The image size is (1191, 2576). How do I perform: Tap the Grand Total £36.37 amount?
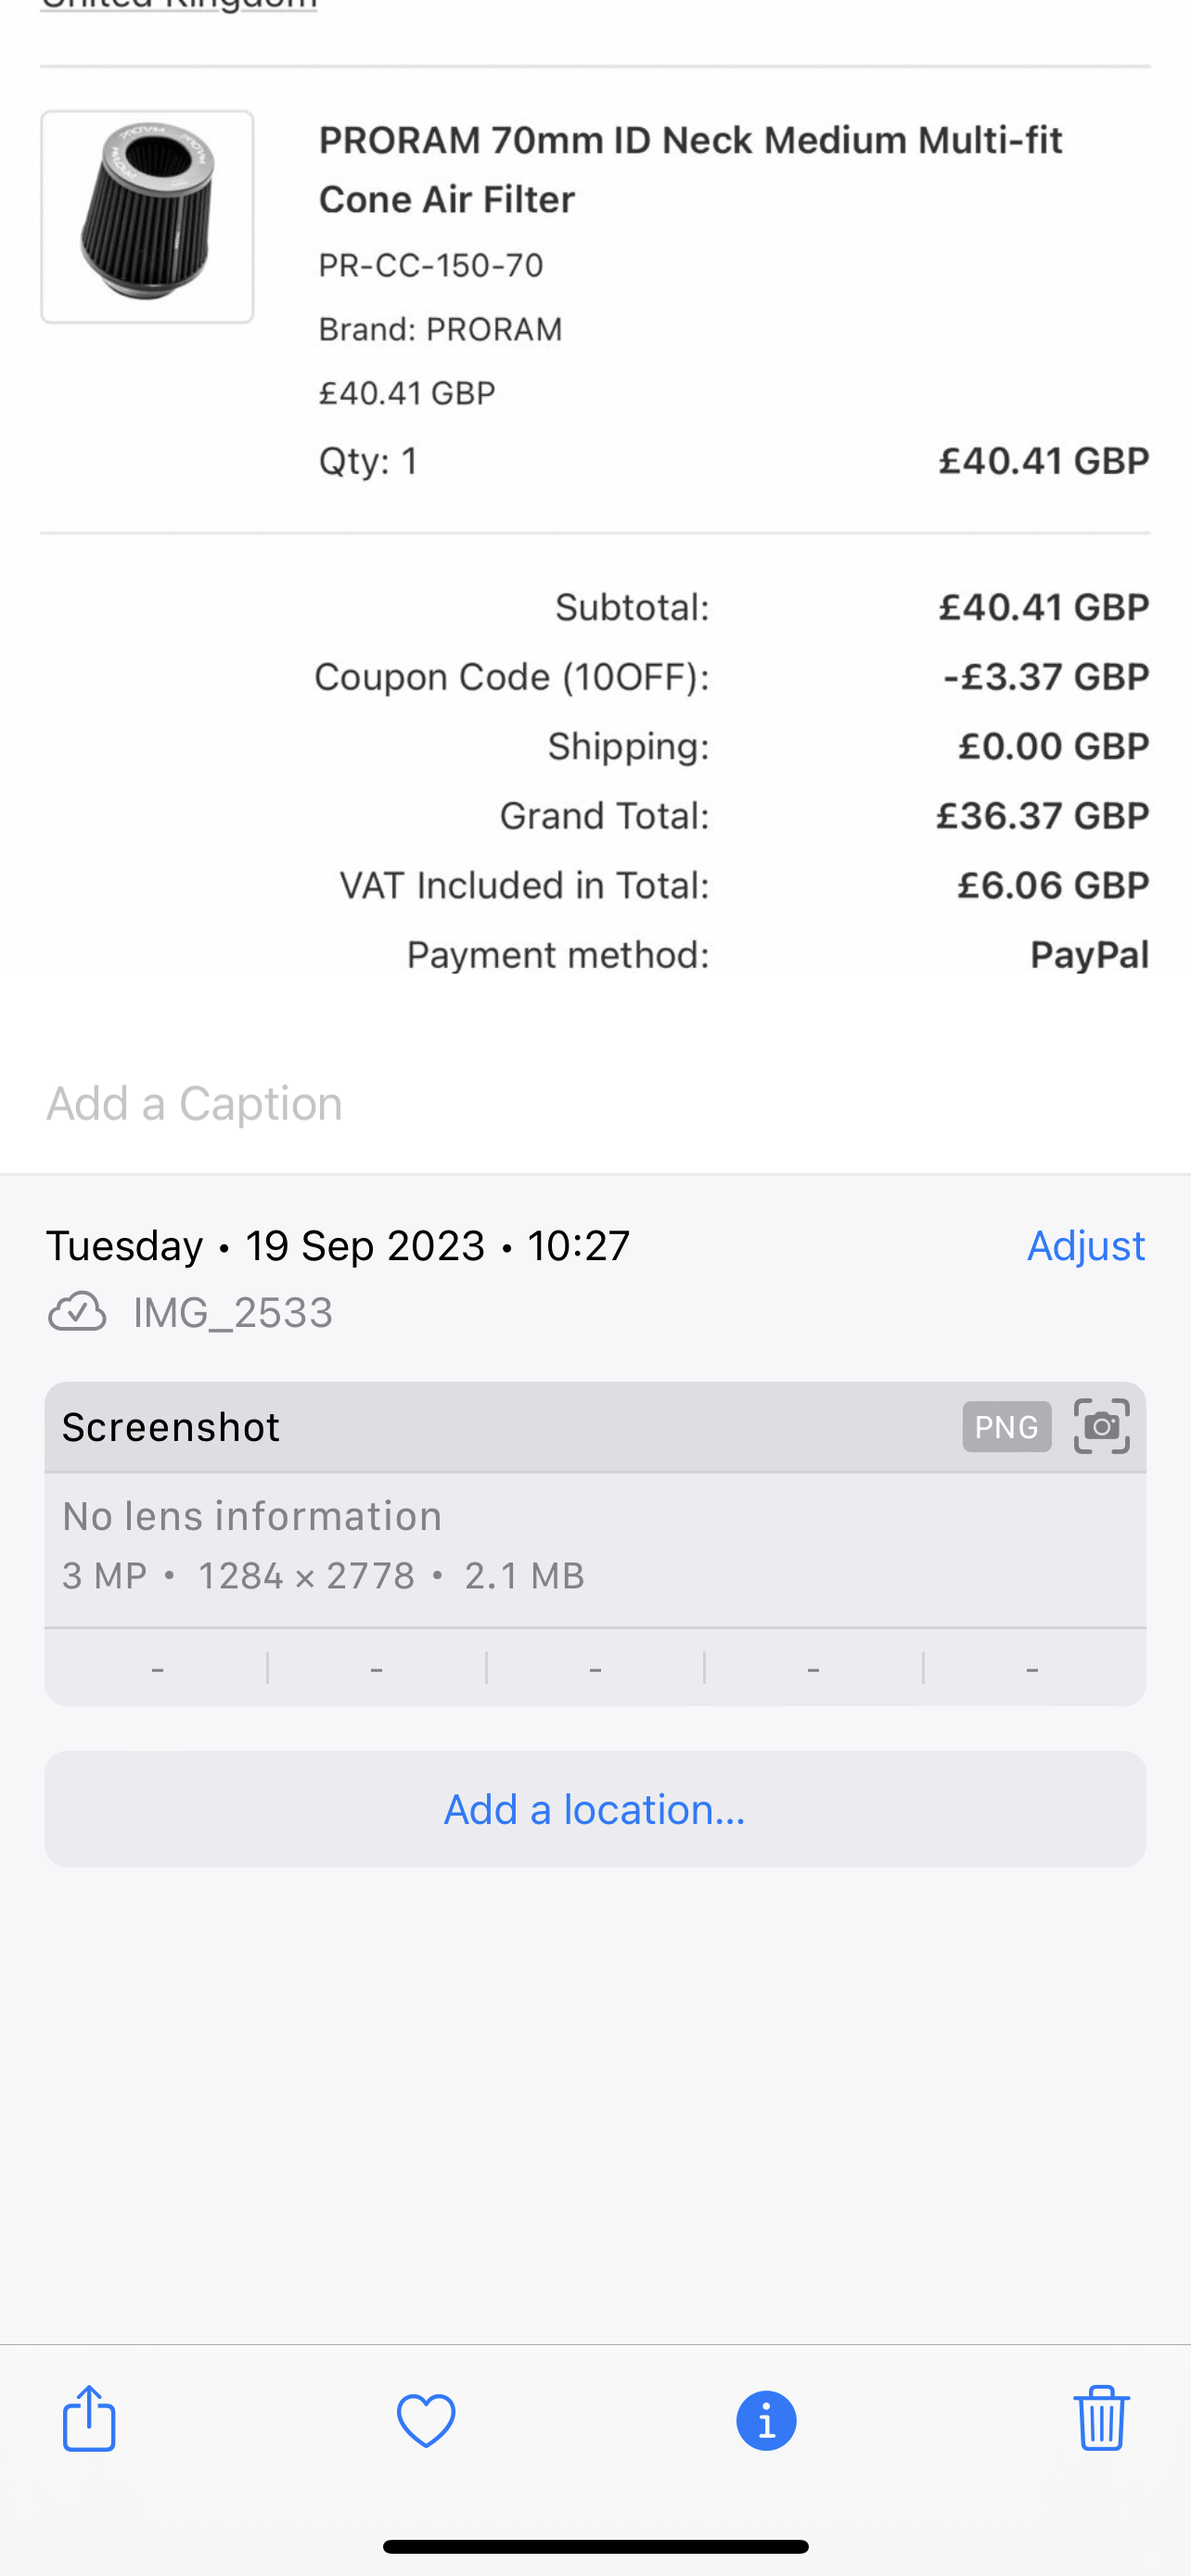[1043, 816]
